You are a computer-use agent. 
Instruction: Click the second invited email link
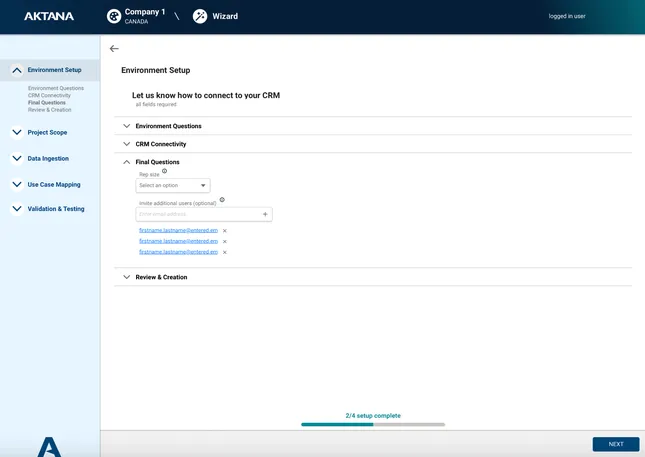click(x=179, y=241)
